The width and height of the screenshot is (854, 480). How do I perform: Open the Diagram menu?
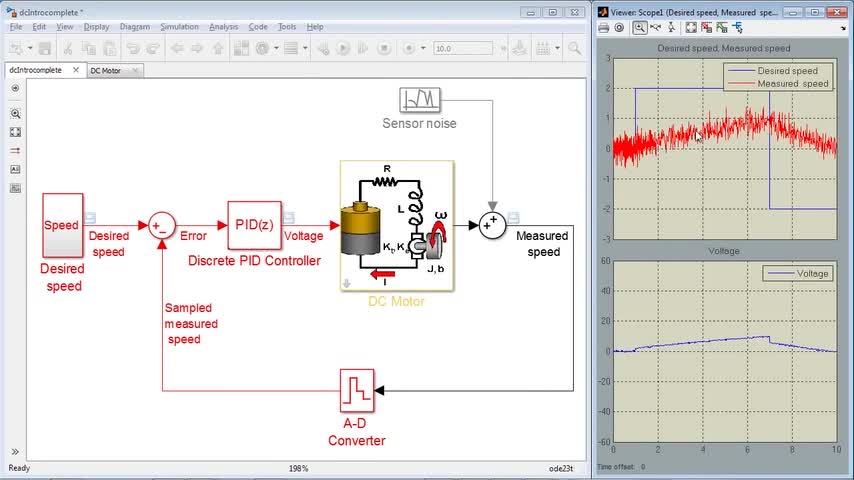click(135, 27)
